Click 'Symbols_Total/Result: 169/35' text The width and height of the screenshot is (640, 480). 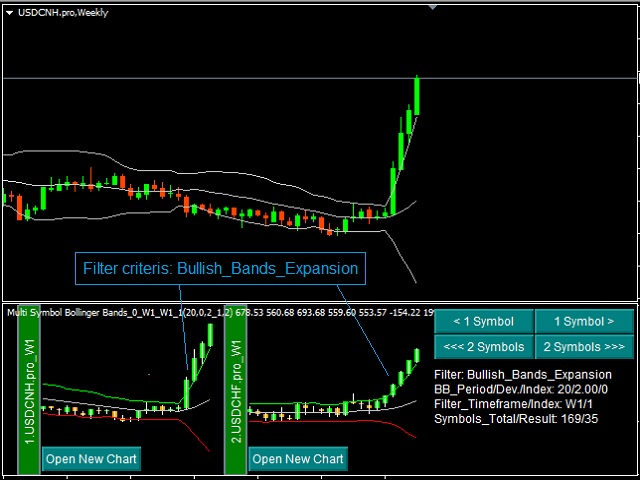[x=516, y=419]
